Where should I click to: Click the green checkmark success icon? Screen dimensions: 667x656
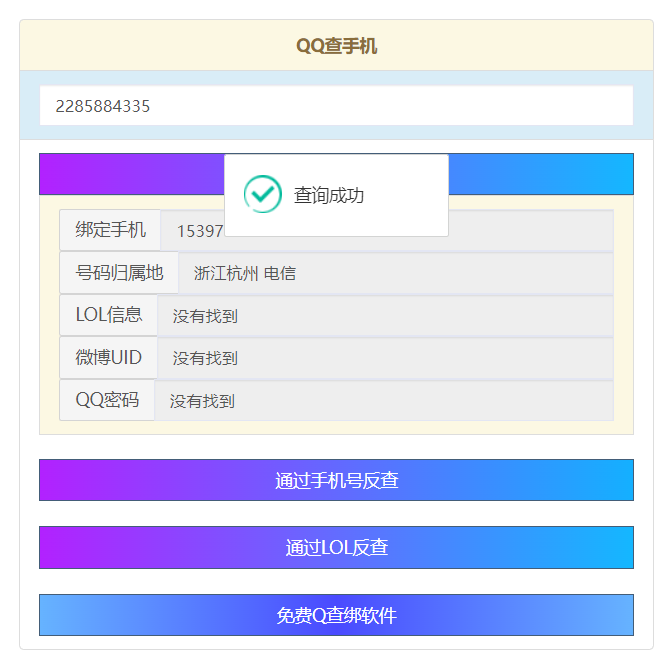point(262,194)
